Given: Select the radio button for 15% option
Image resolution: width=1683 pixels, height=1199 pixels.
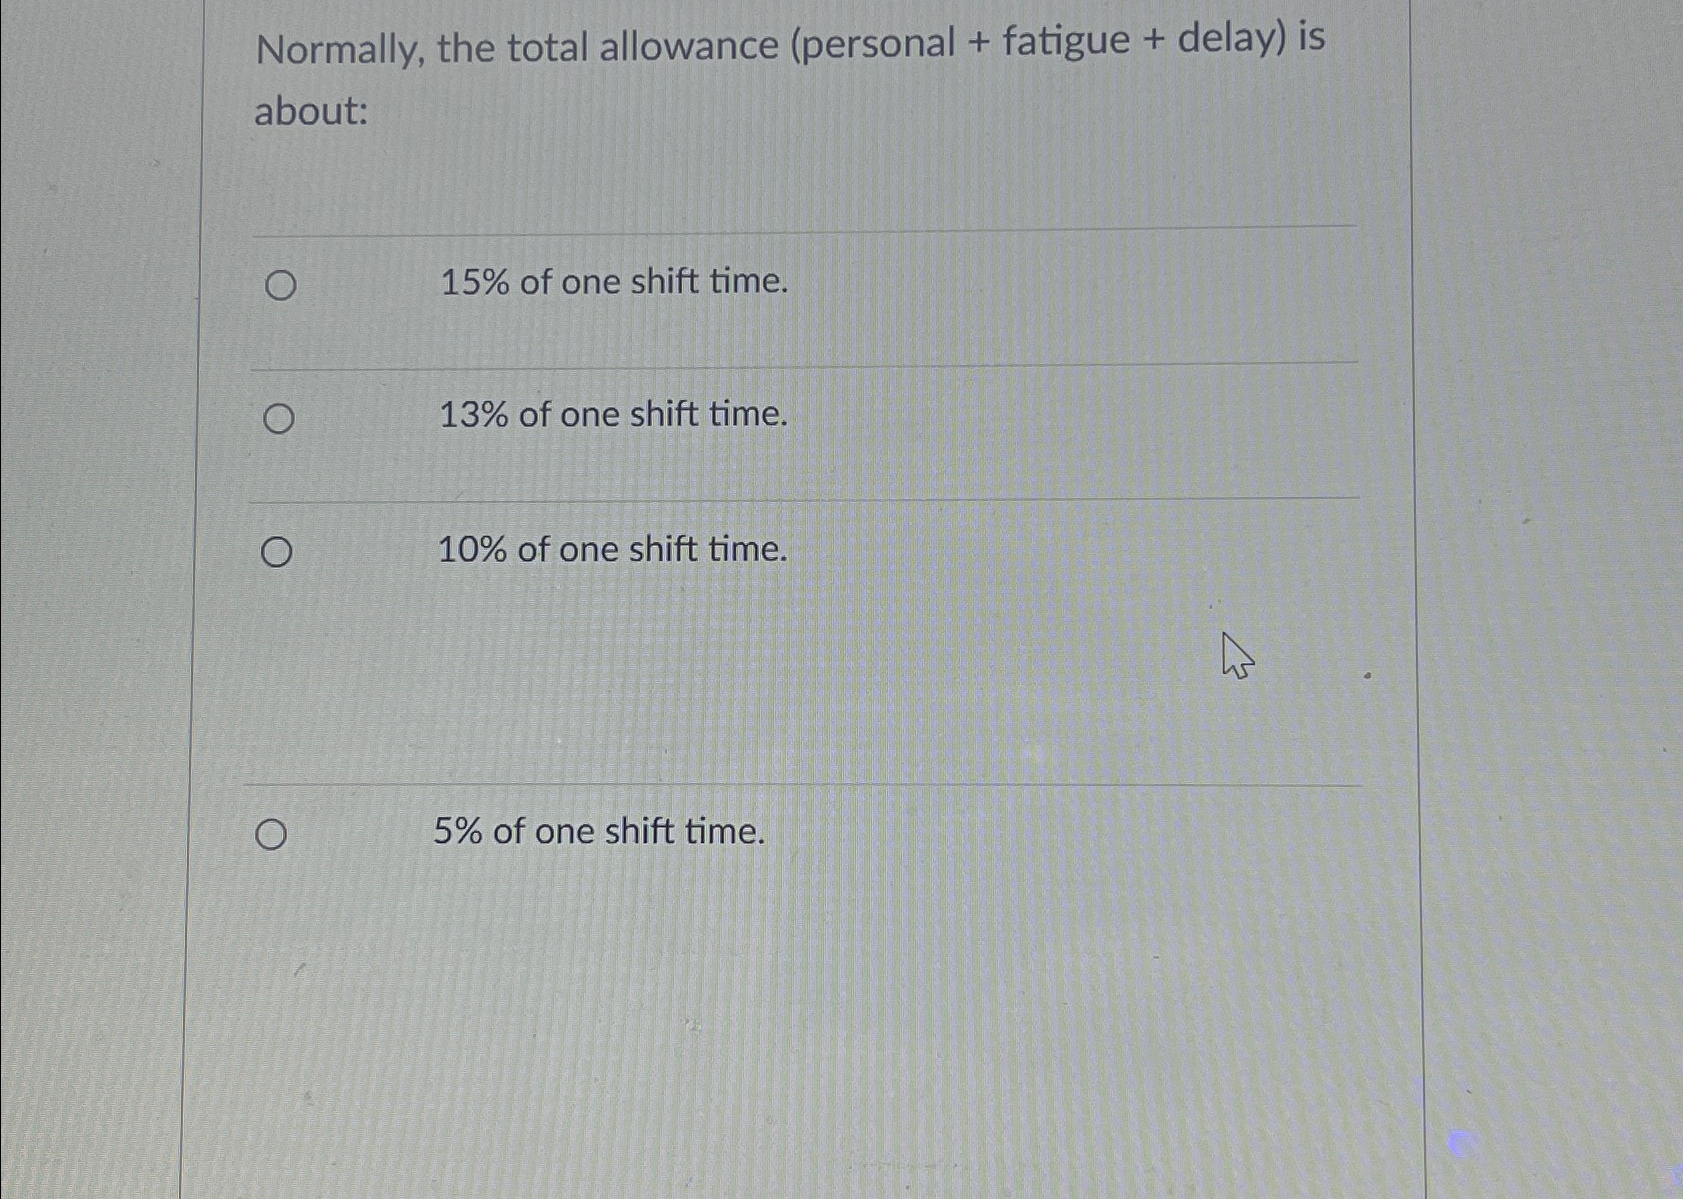Looking at the screenshot, I should point(280,285).
